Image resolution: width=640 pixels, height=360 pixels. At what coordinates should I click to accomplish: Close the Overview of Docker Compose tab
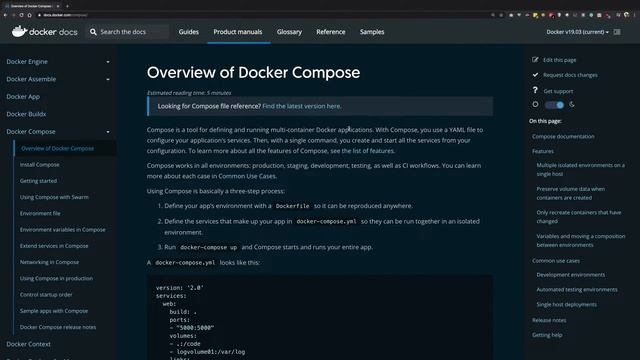click(x=58, y=6)
